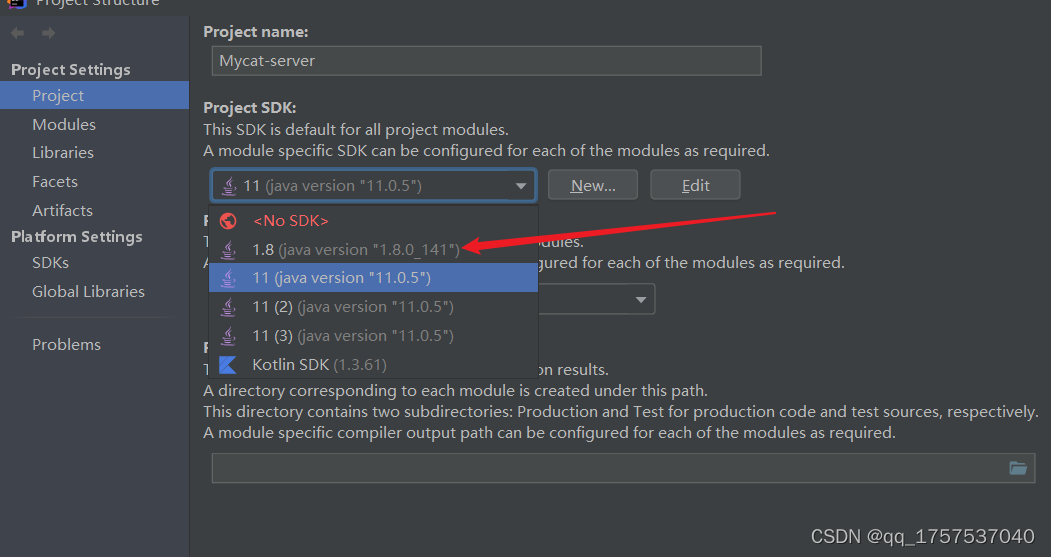Screen dimensions: 1051x557
Task: Click the Project name field Mycat-server
Action: tap(487, 61)
